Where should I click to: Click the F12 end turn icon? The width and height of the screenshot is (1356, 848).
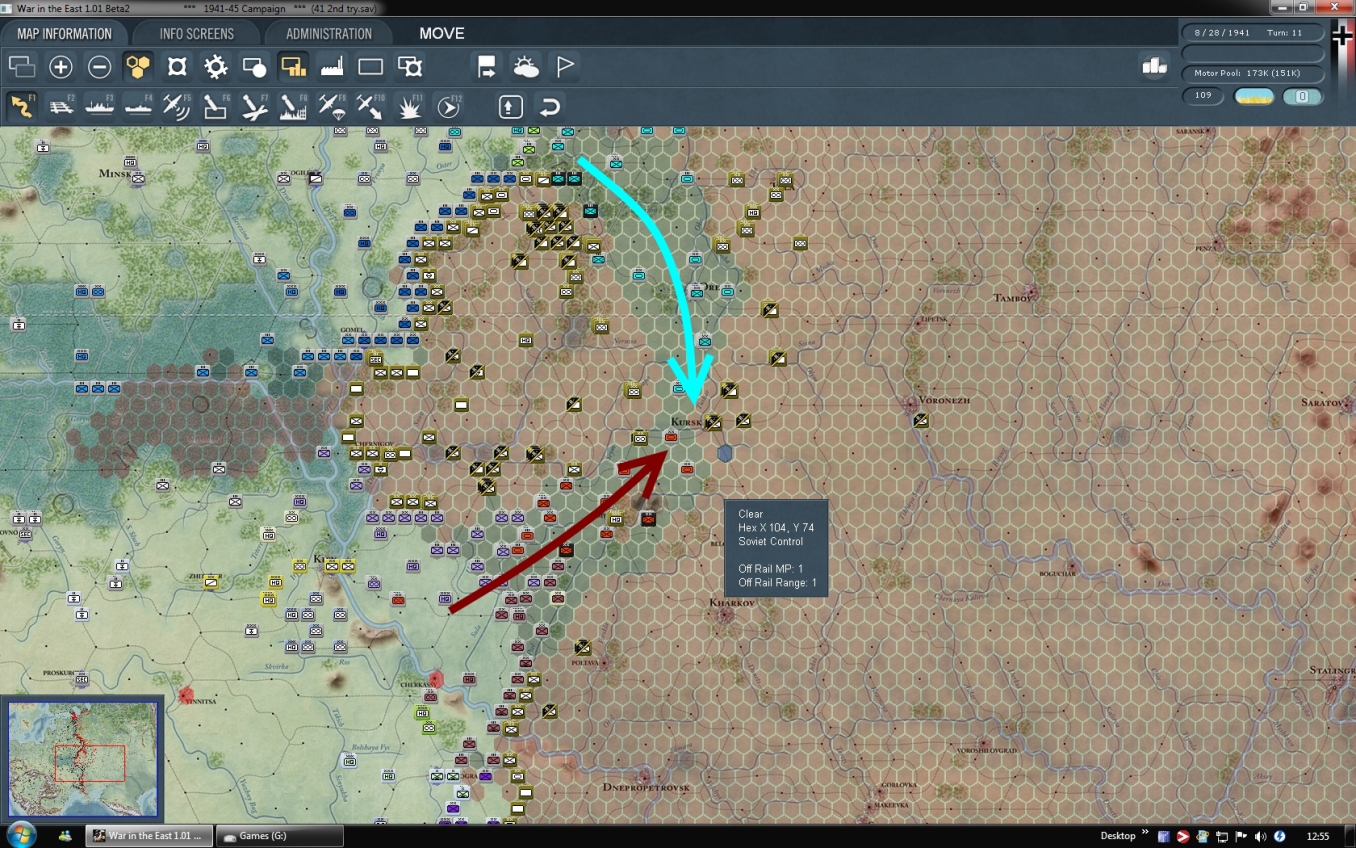click(x=449, y=106)
